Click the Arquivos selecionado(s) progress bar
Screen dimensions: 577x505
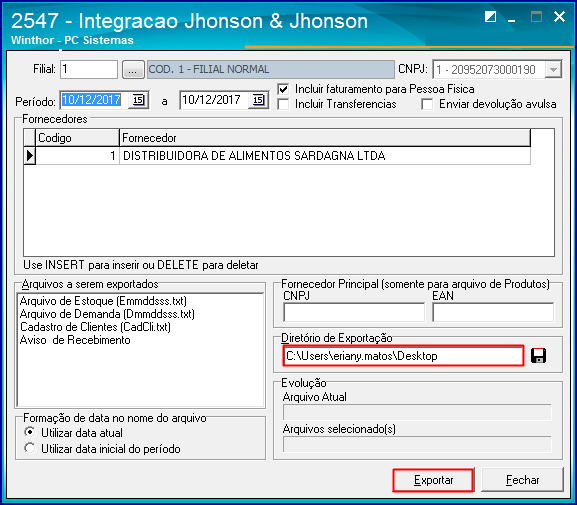417,444
